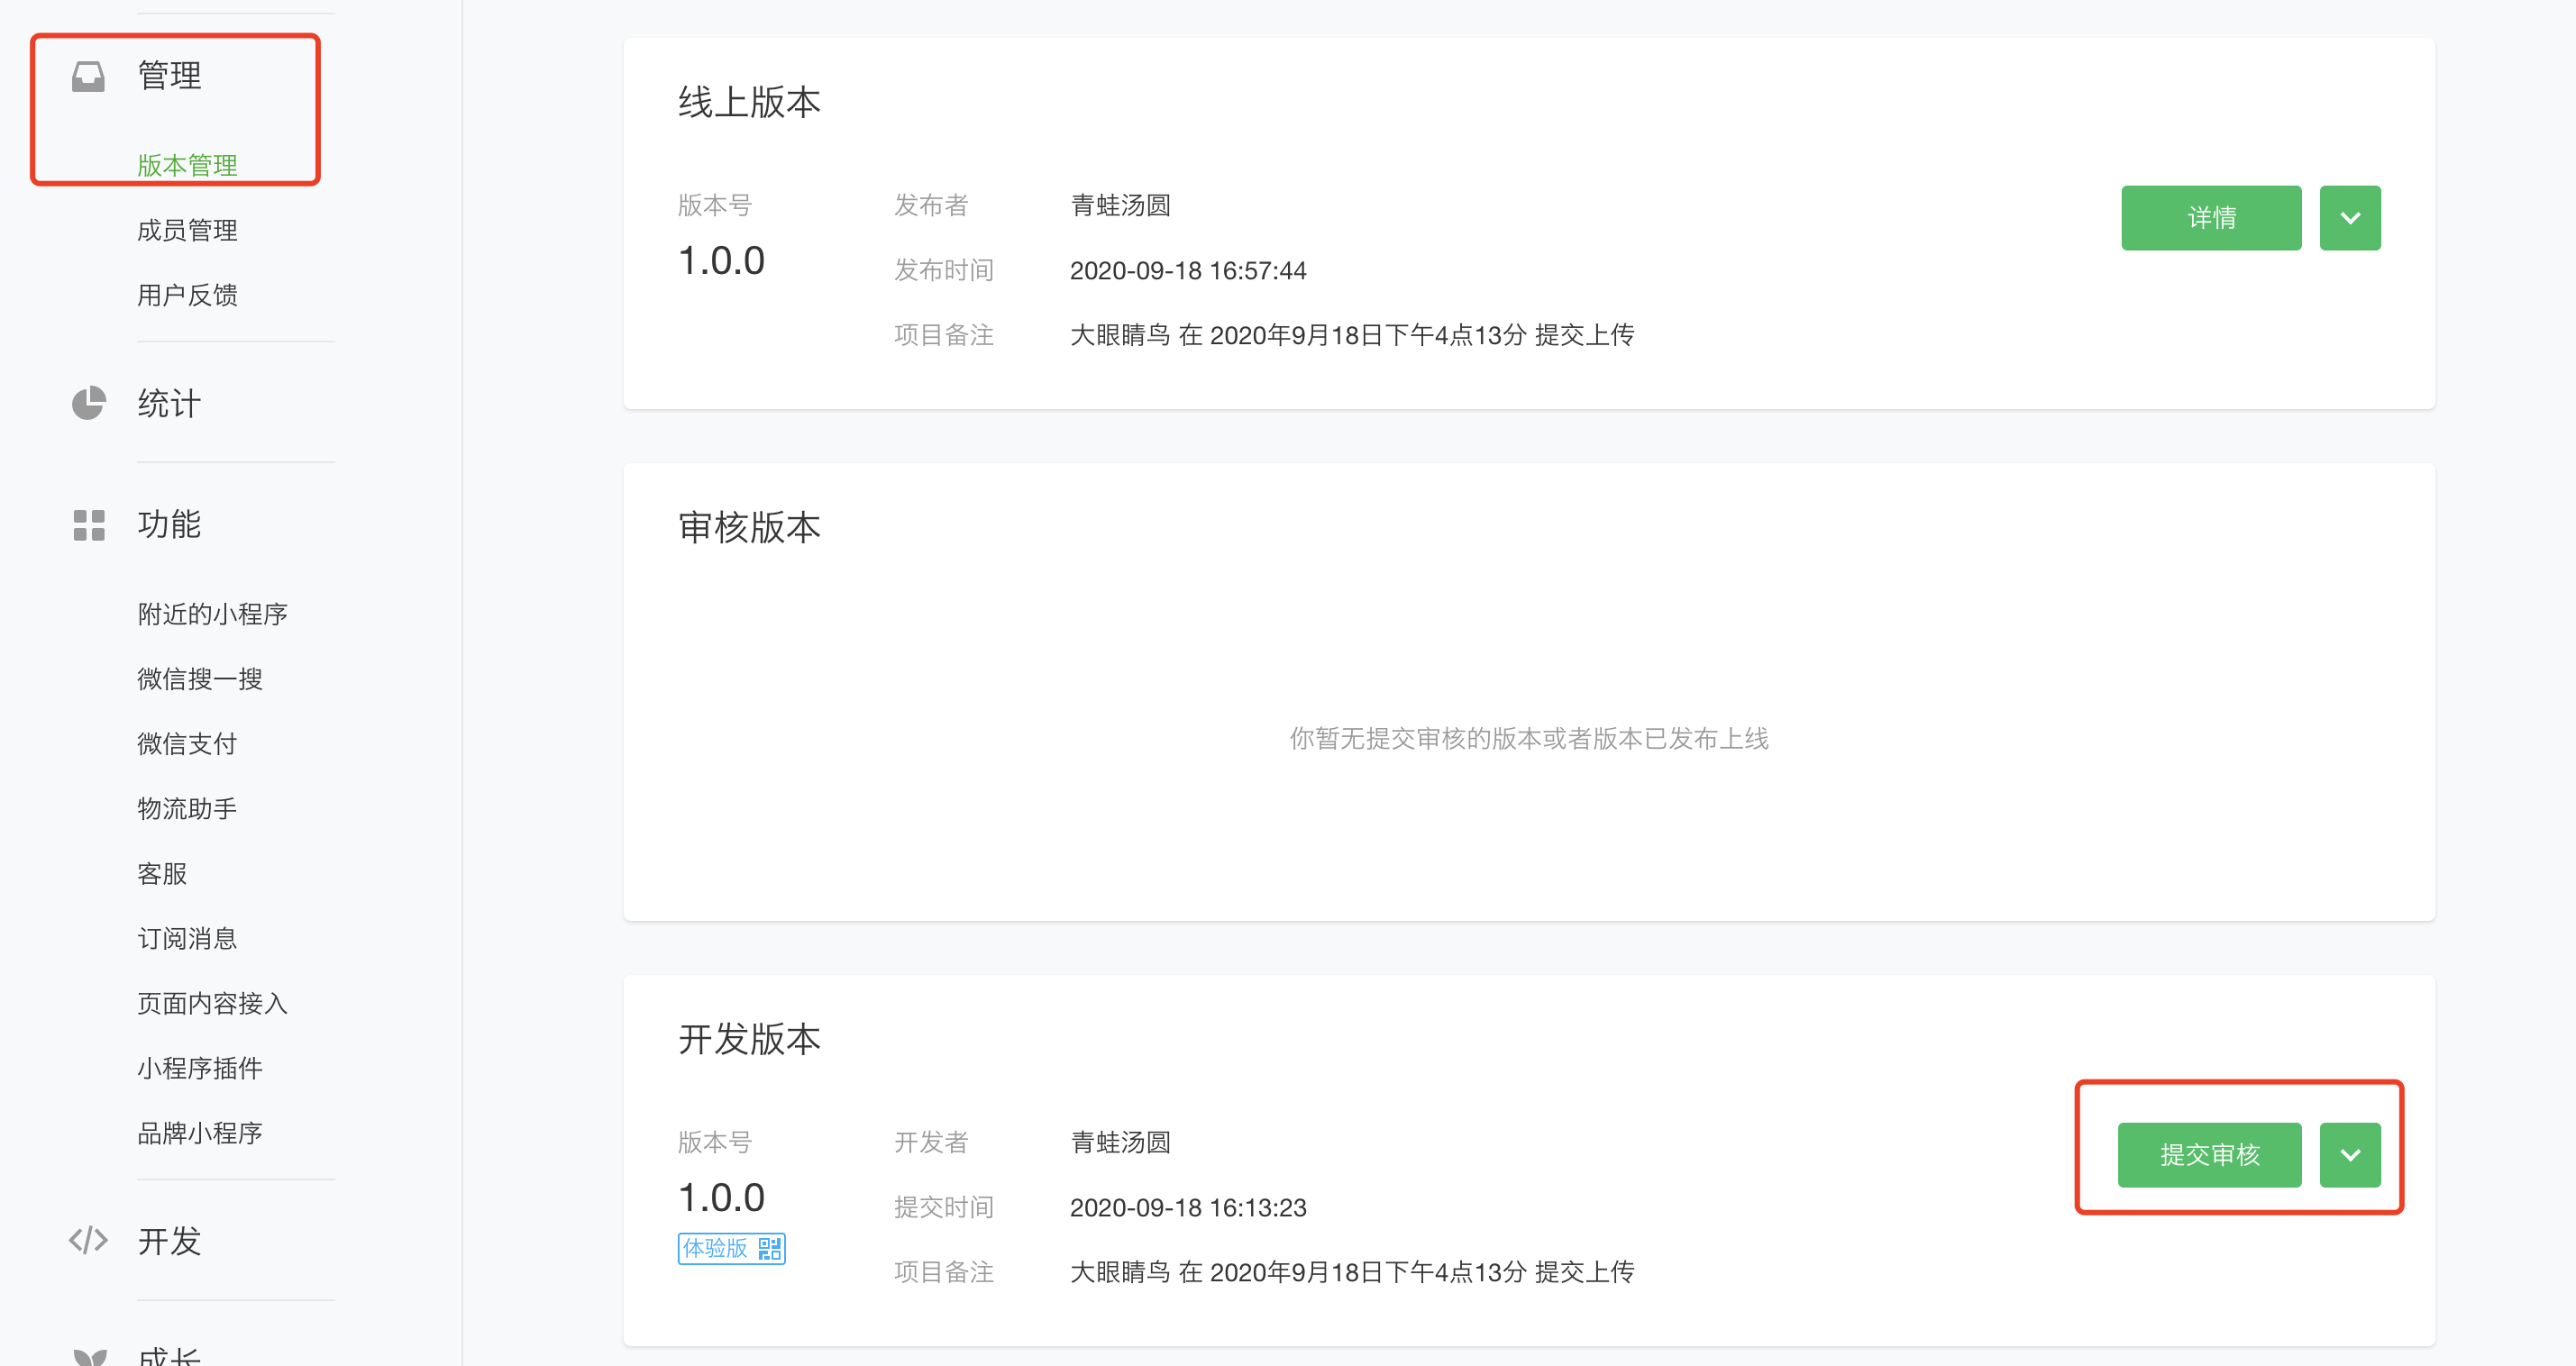Click 青蛙汤圆 developer name in 开发版本
The width and height of the screenshot is (2576, 1366).
pyautogui.click(x=1120, y=1143)
